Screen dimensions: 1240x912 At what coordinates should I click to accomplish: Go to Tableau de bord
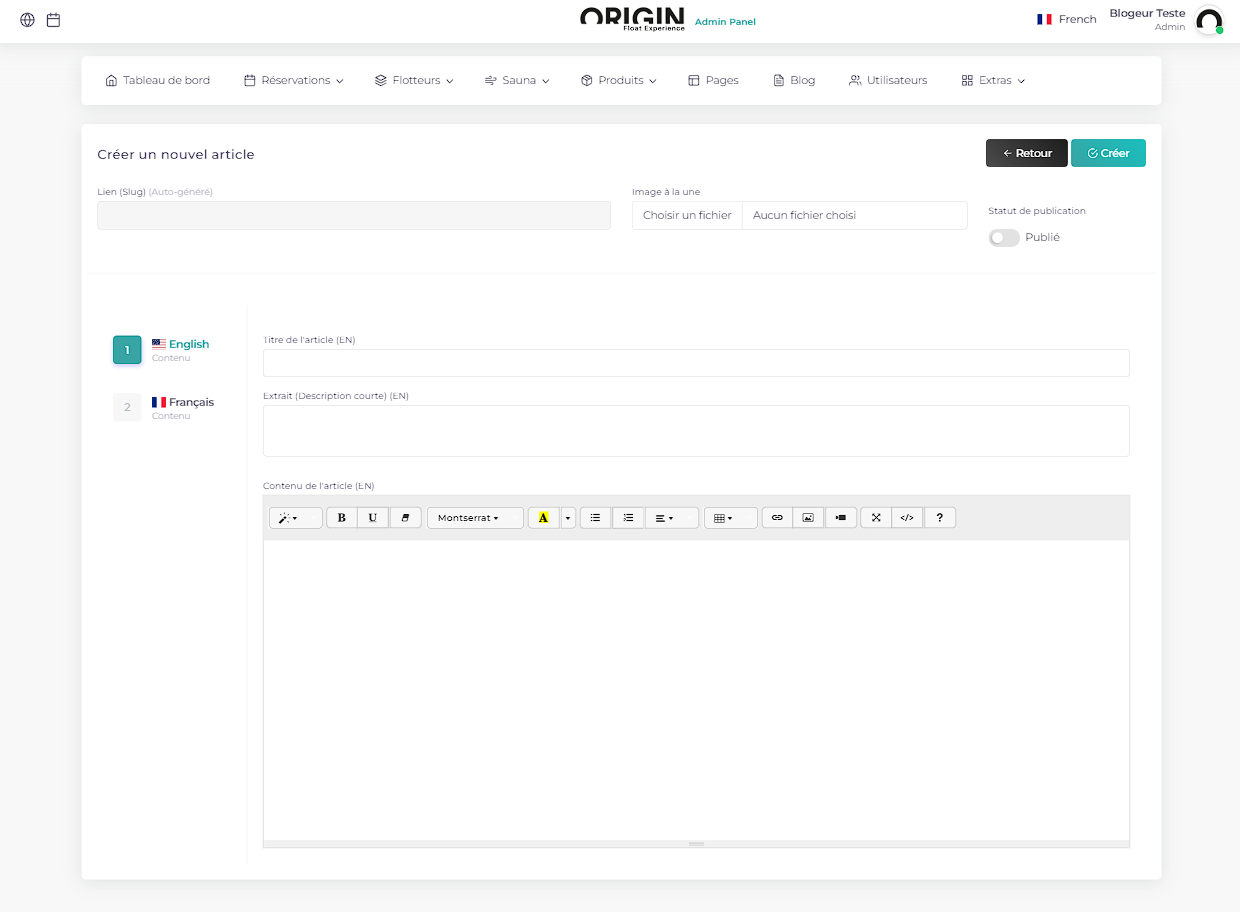click(158, 80)
